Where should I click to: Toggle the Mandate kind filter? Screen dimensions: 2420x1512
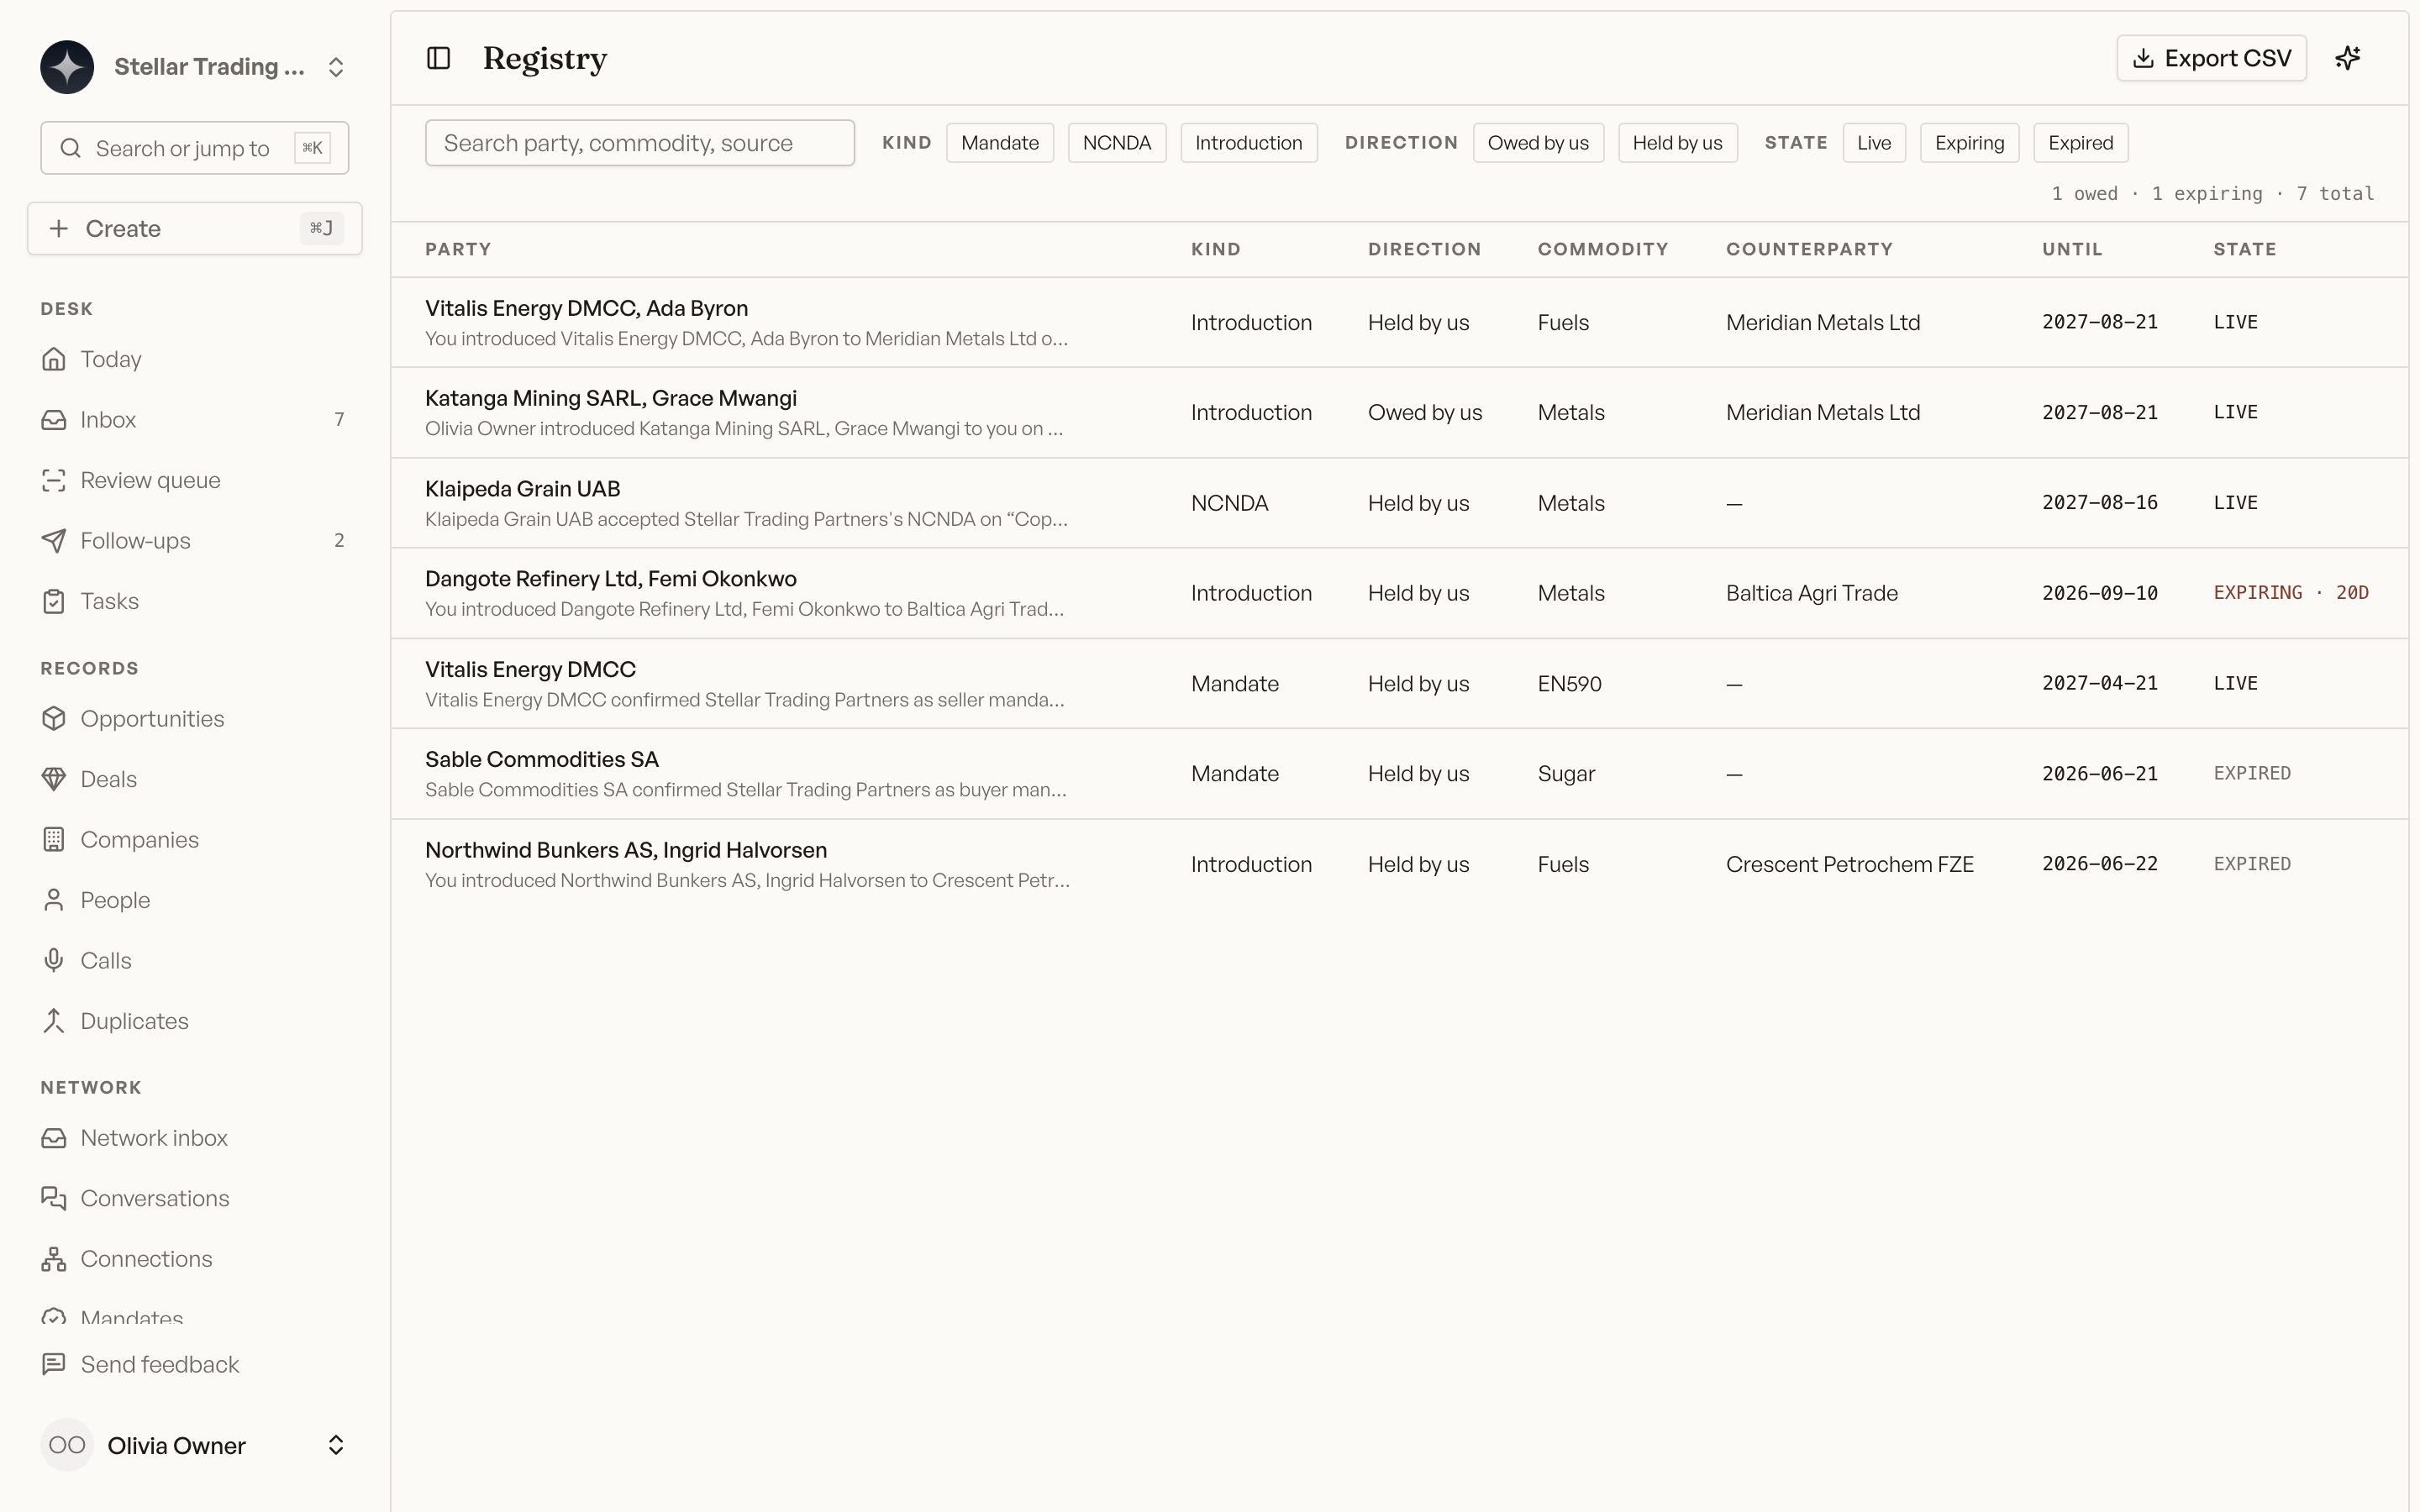tap(1000, 143)
